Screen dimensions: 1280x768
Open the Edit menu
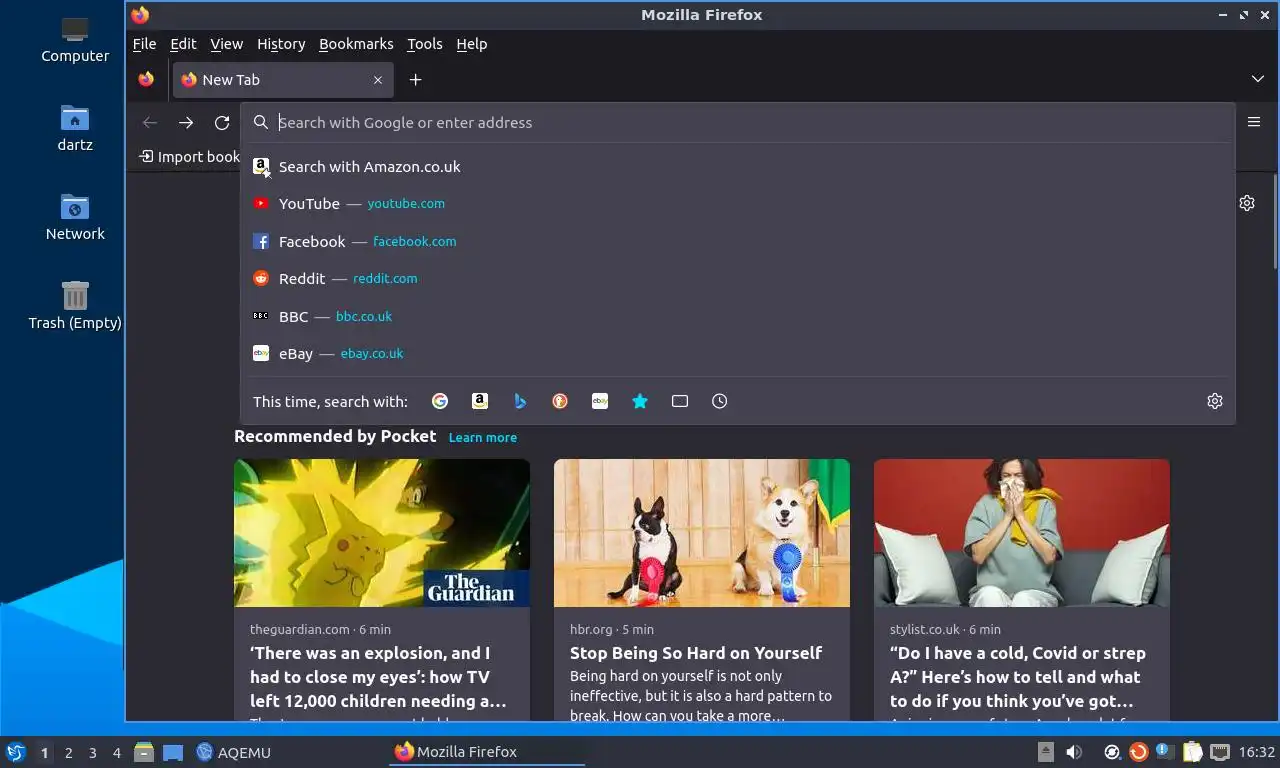[183, 44]
